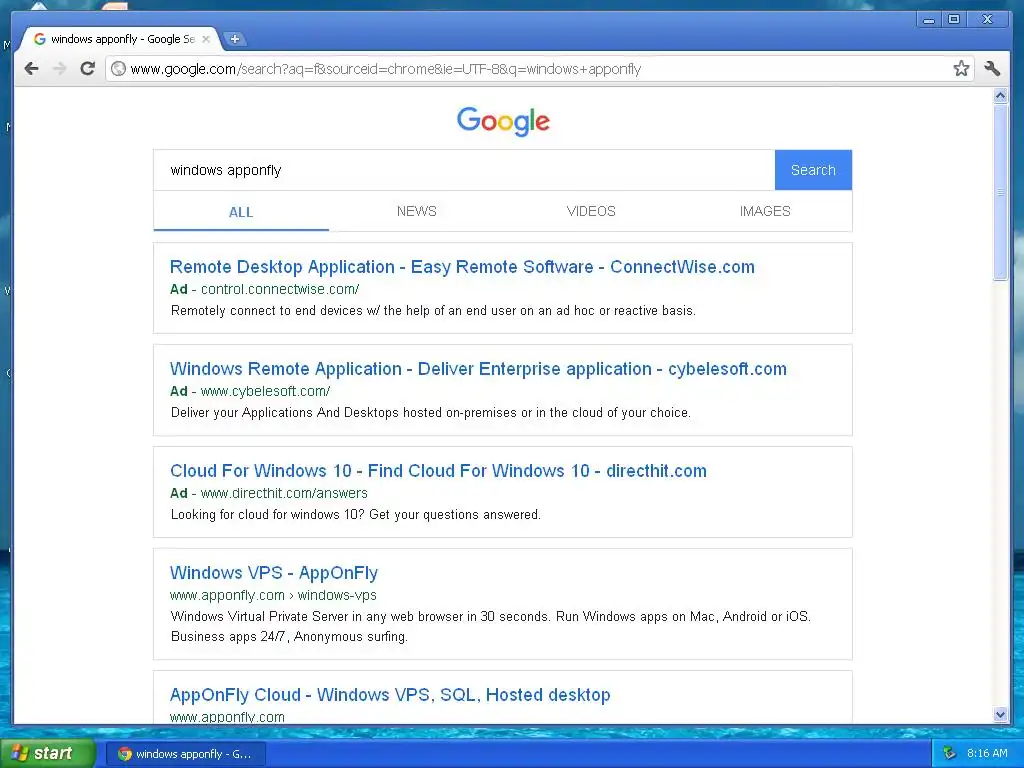Image resolution: width=1024 pixels, height=768 pixels.
Task: Click the scrollbar down arrow
Action: click(1000, 714)
